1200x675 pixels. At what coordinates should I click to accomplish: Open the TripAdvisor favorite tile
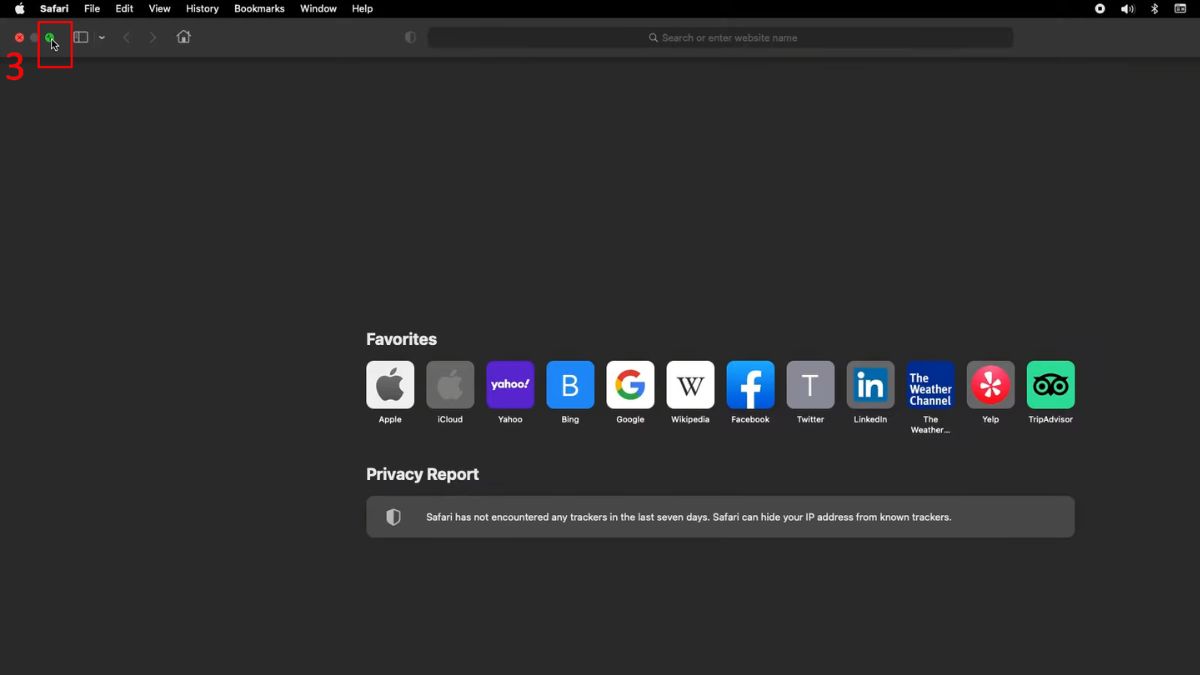tap(1050, 385)
